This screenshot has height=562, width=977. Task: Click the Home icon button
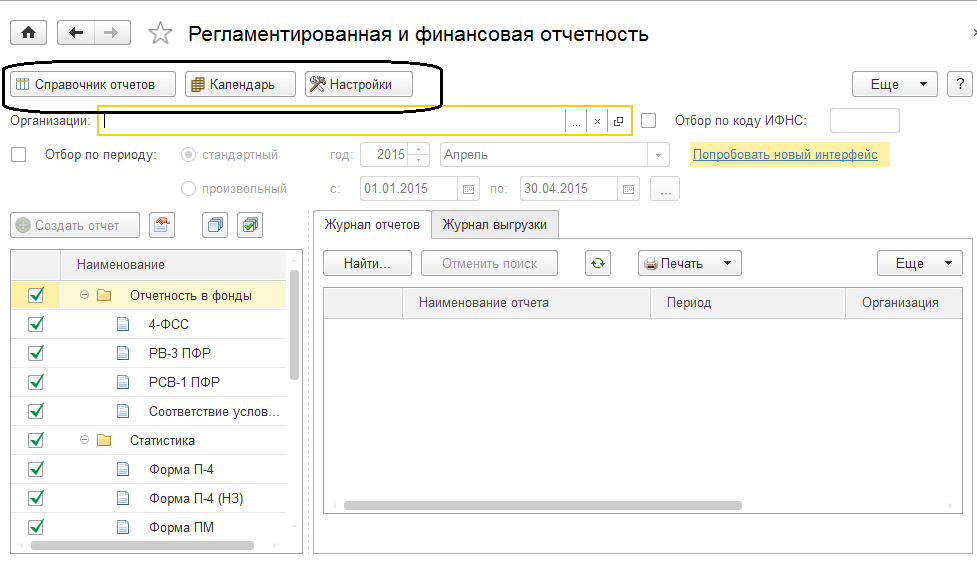28,33
